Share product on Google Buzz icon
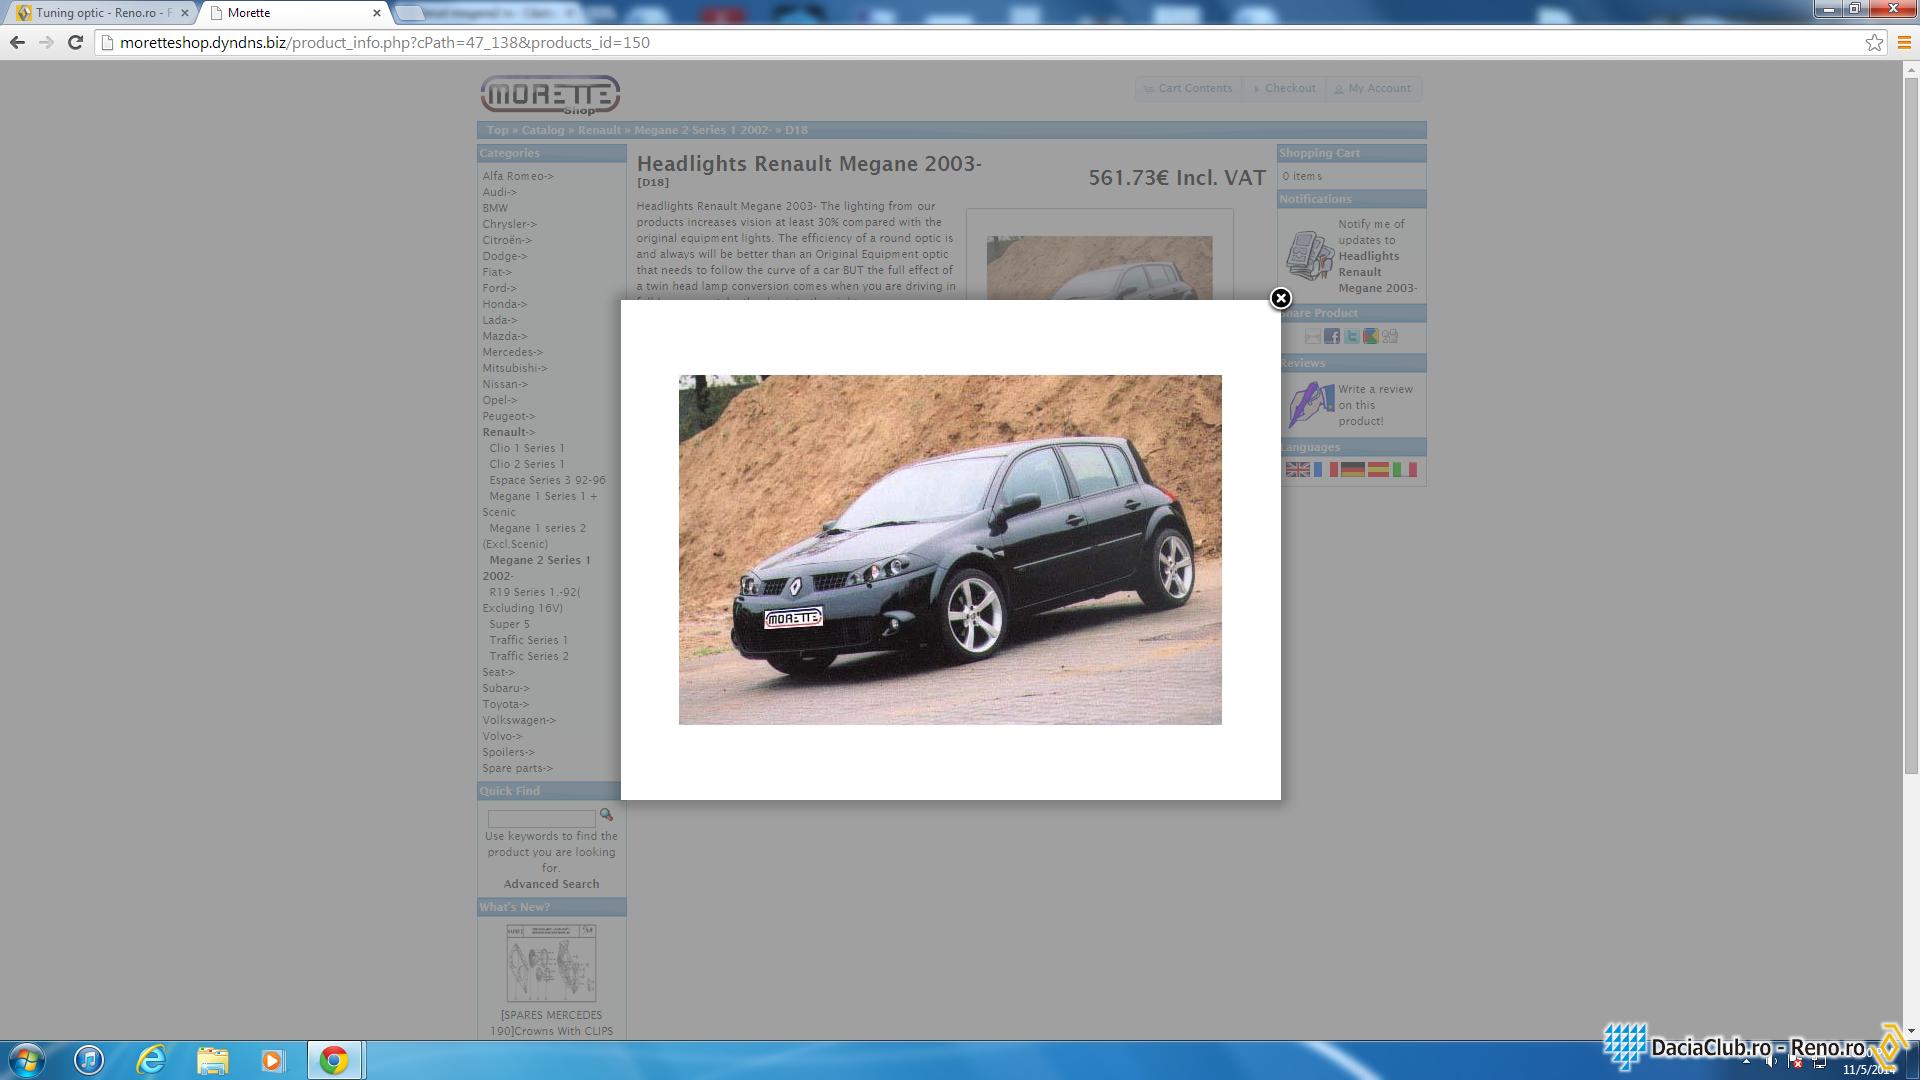Image resolution: width=1920 pixels, height=1080 pixels. coord(1371,336)
